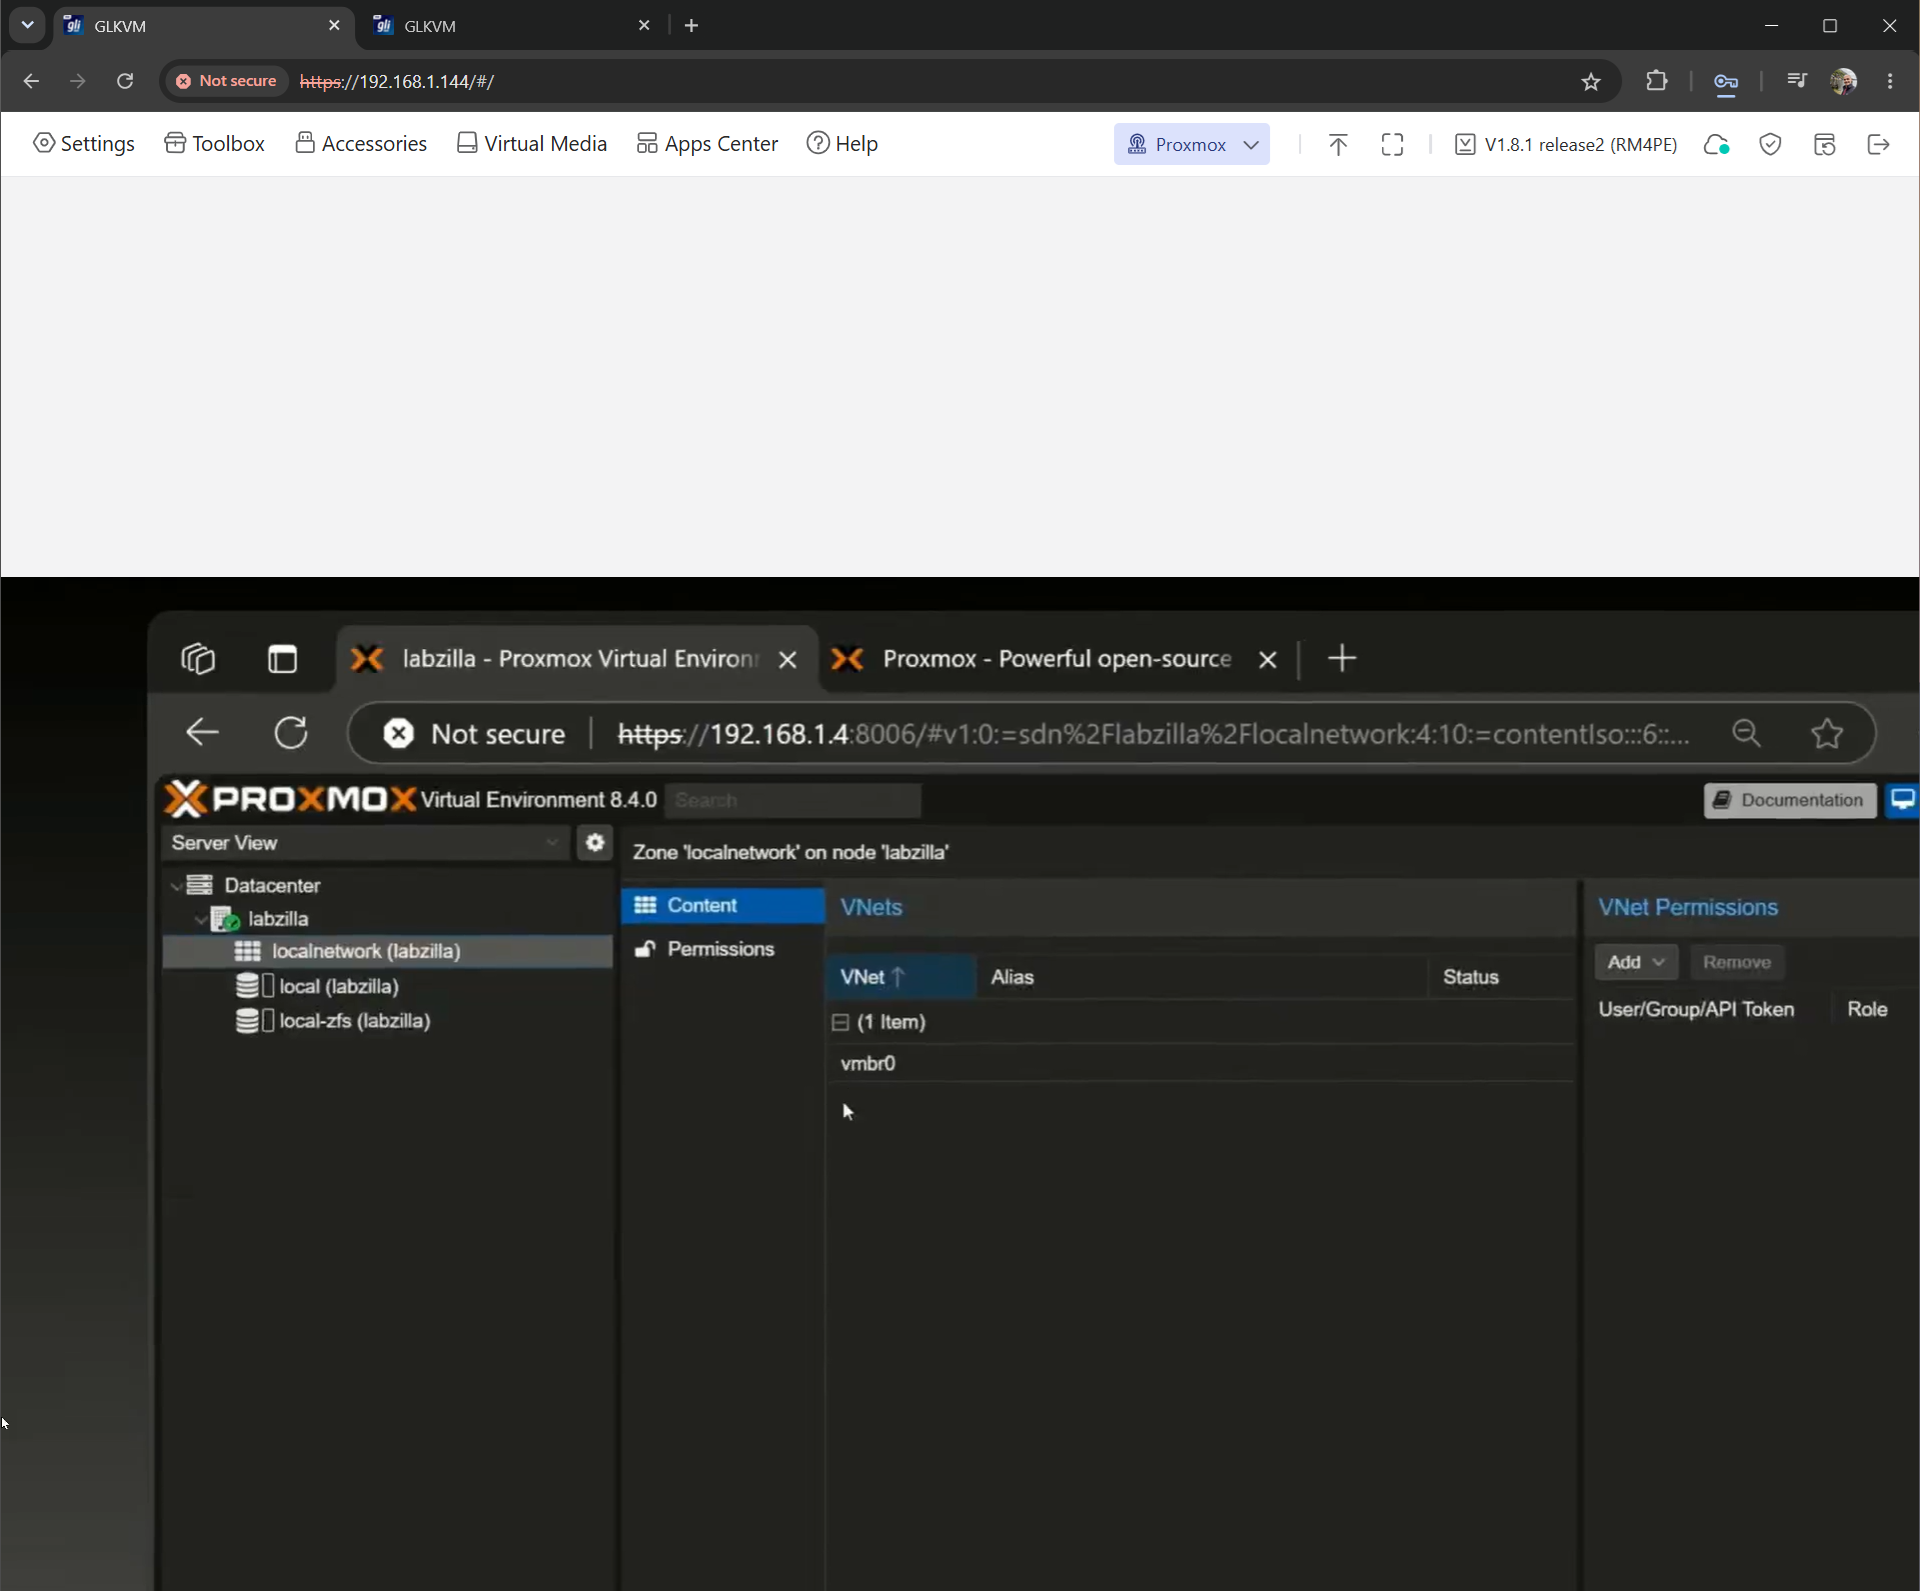The image size is (1920, 1591).
Task: Open the Chrome profile avatar
Action: [x=1843, y=81]
